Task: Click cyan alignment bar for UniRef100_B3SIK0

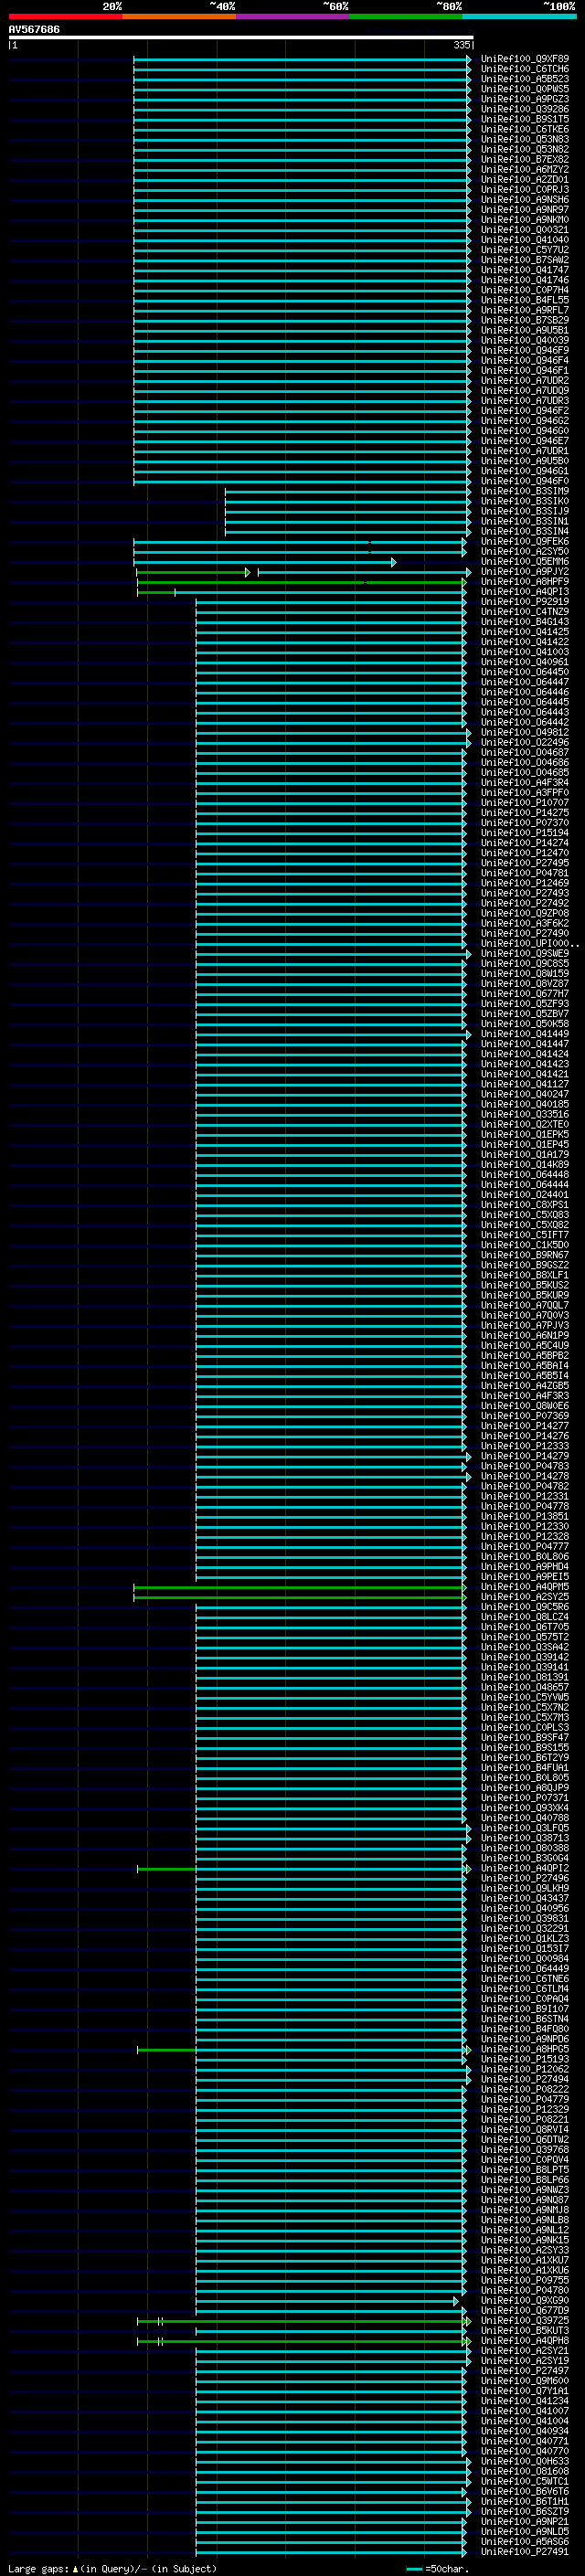Action: (x=347, y=501)
